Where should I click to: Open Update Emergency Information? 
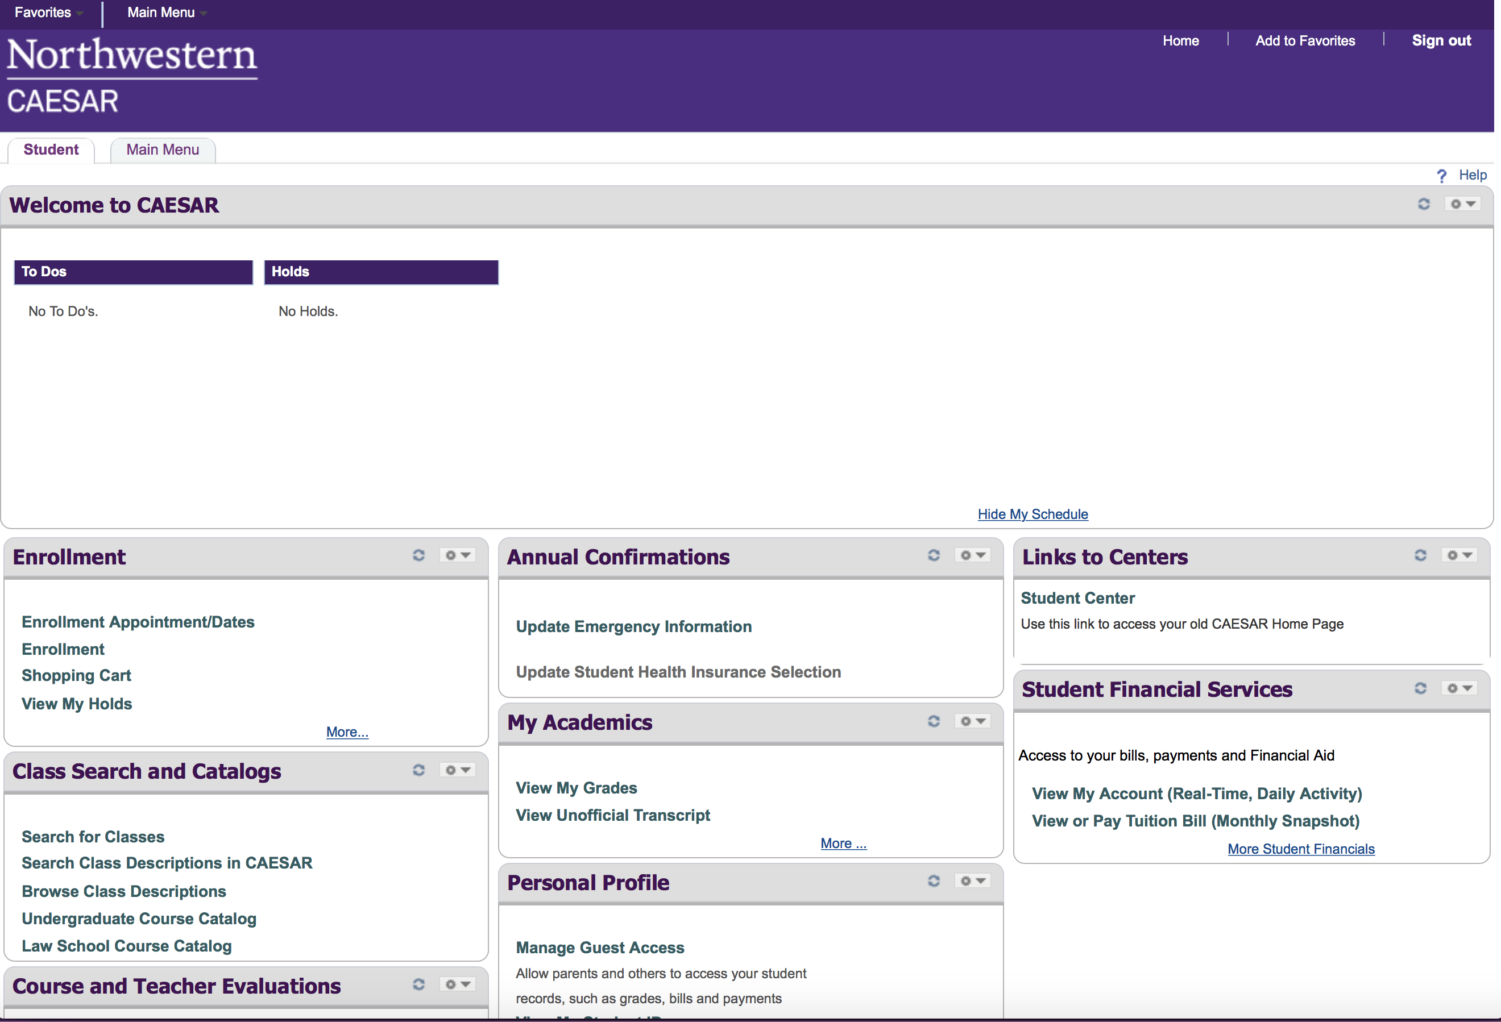634,627
